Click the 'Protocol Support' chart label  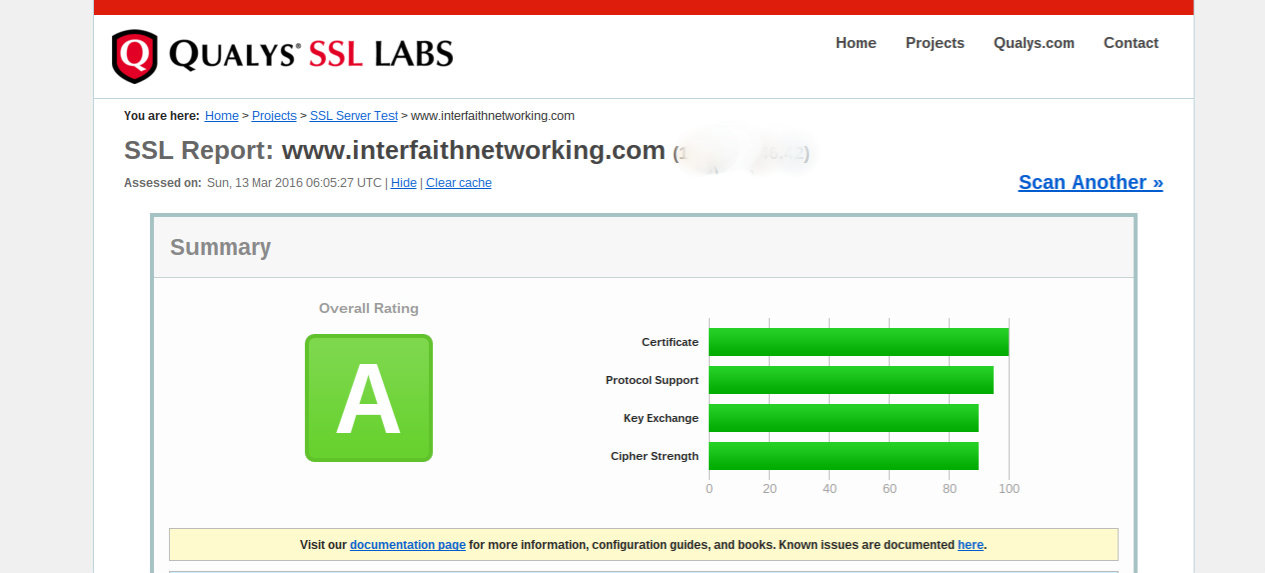pyautogui.click(x=652, y=380)
